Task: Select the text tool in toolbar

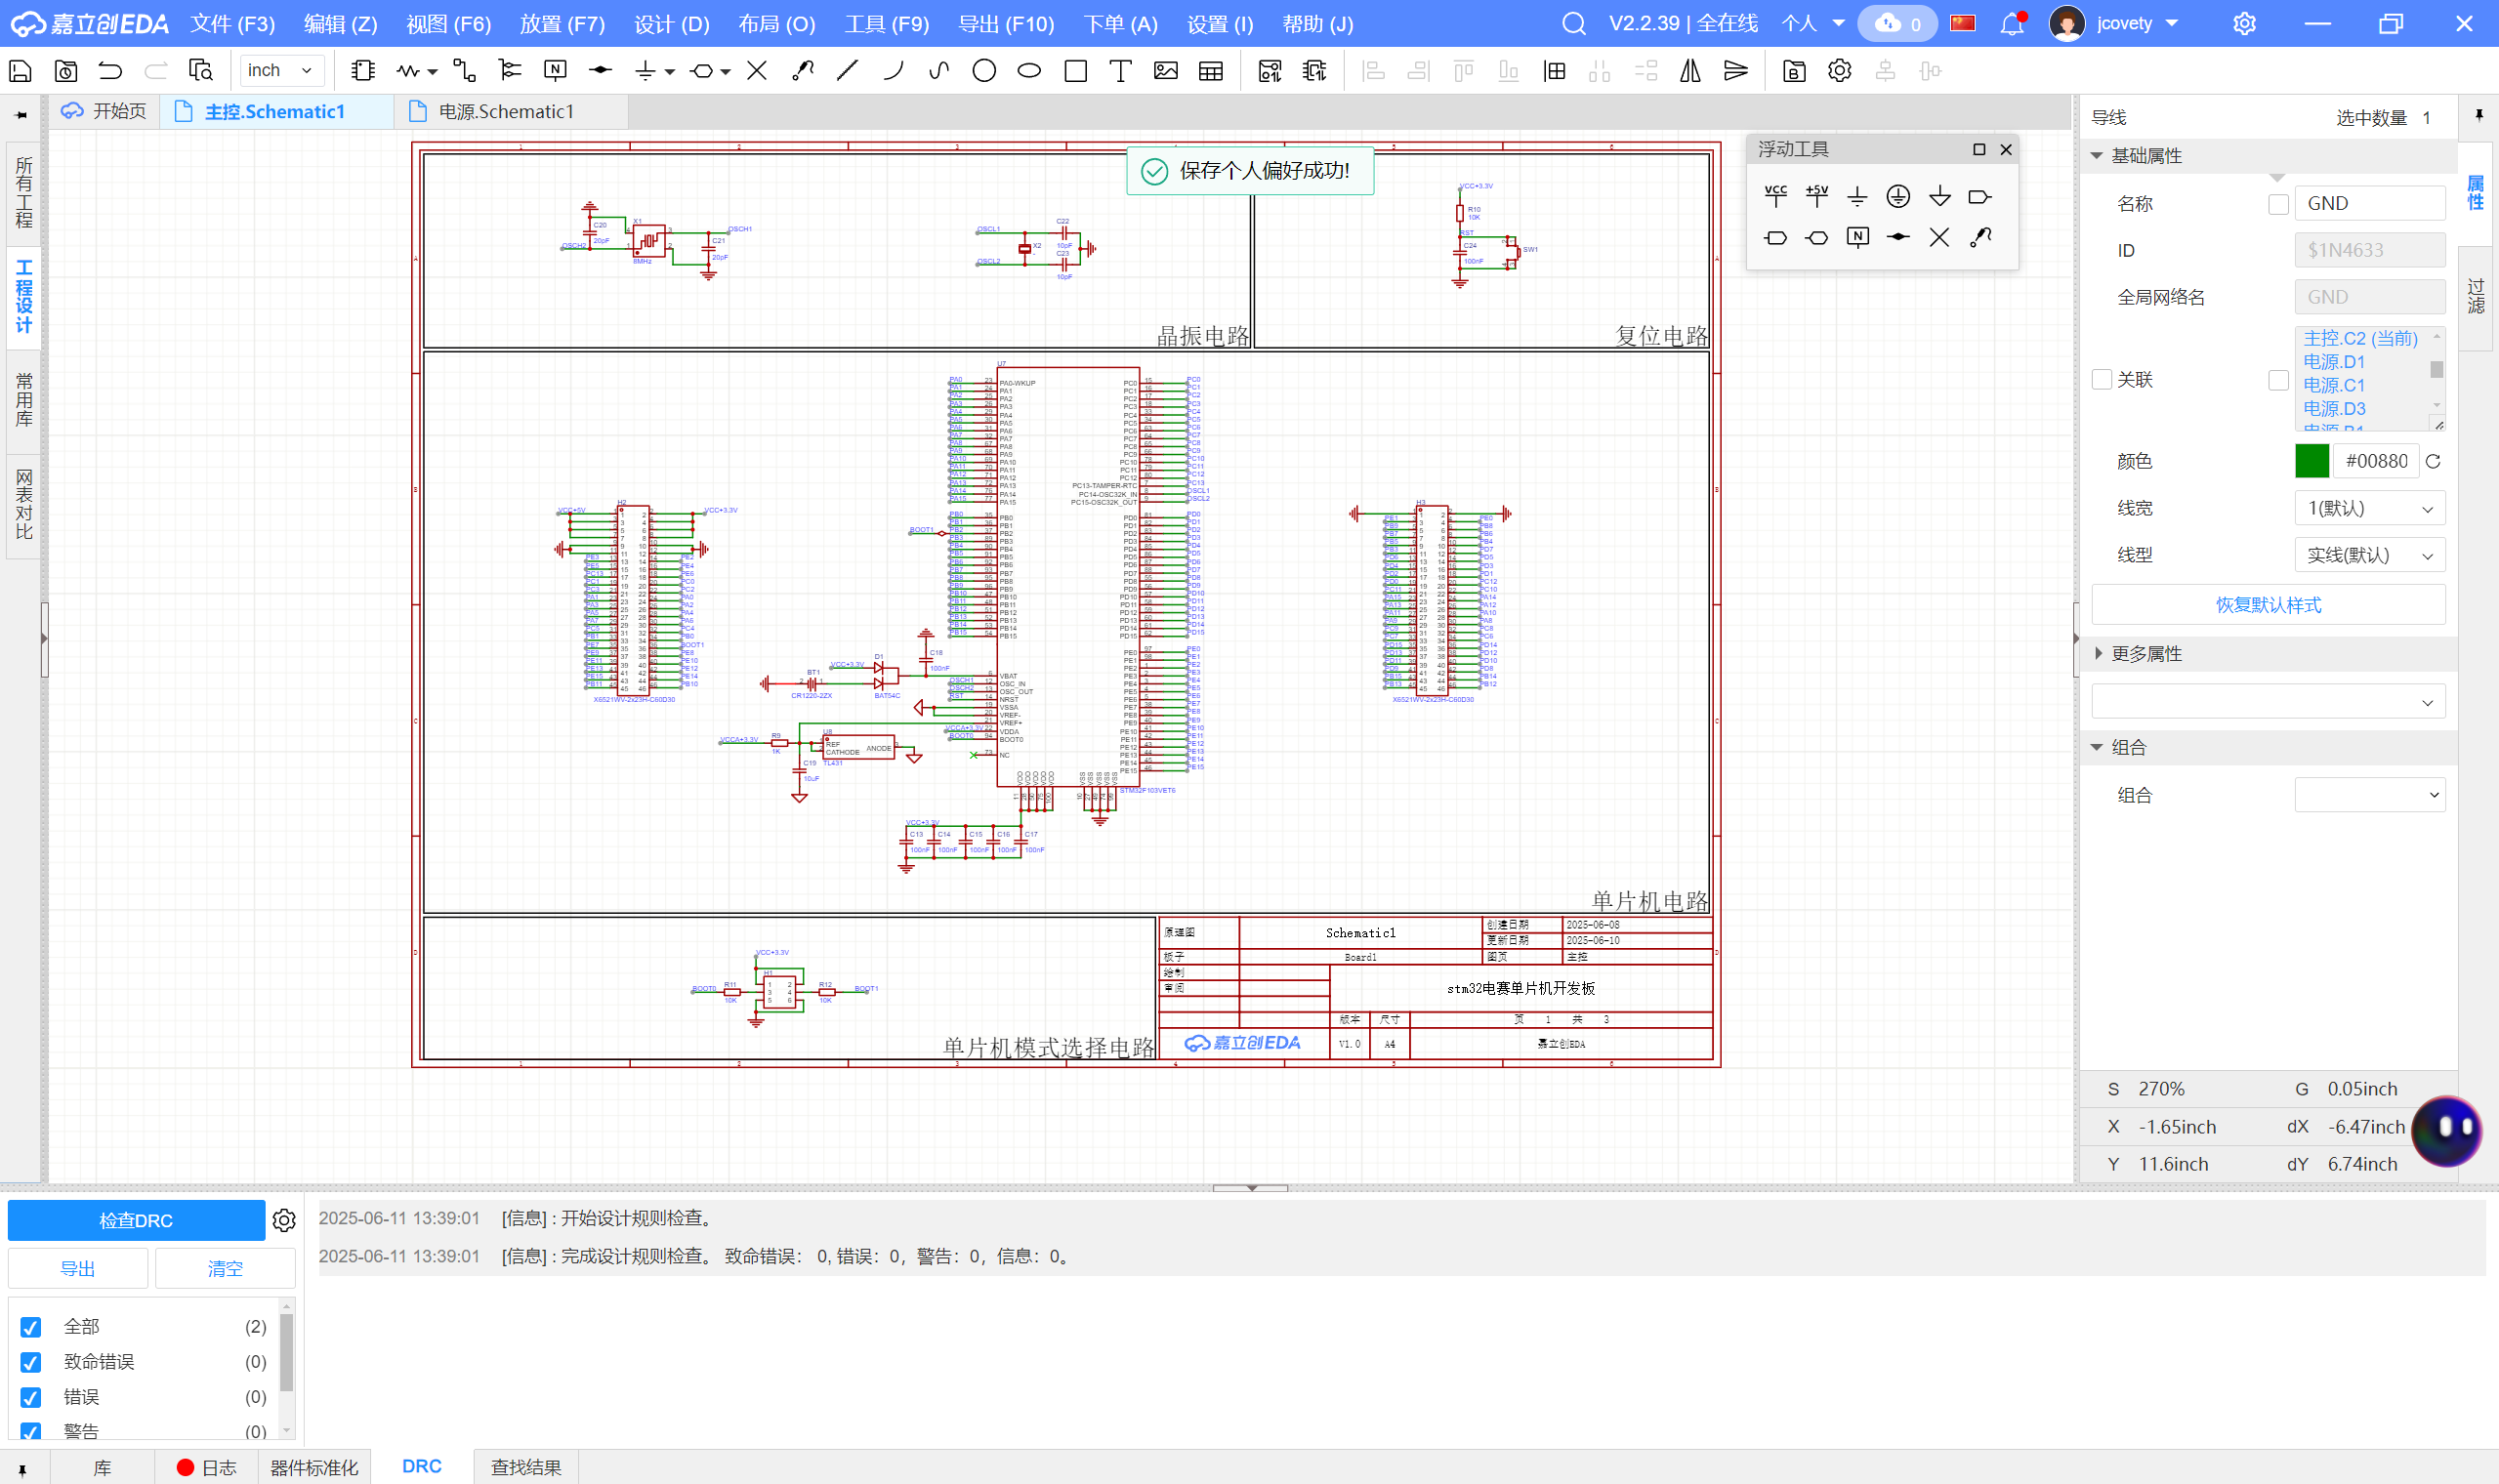Action: click(1120, 71)
